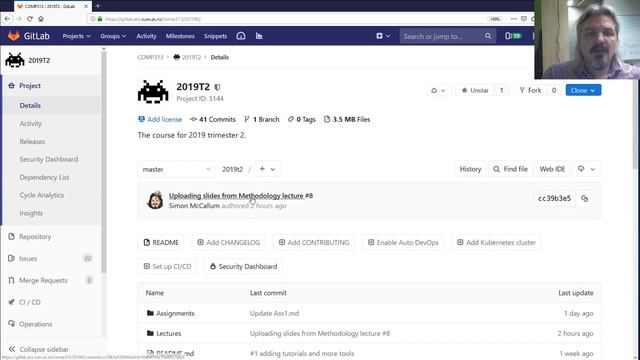640x360 pixels.
Task: Click the space invader project avatar in sidebar
Action: pos(15,60)
